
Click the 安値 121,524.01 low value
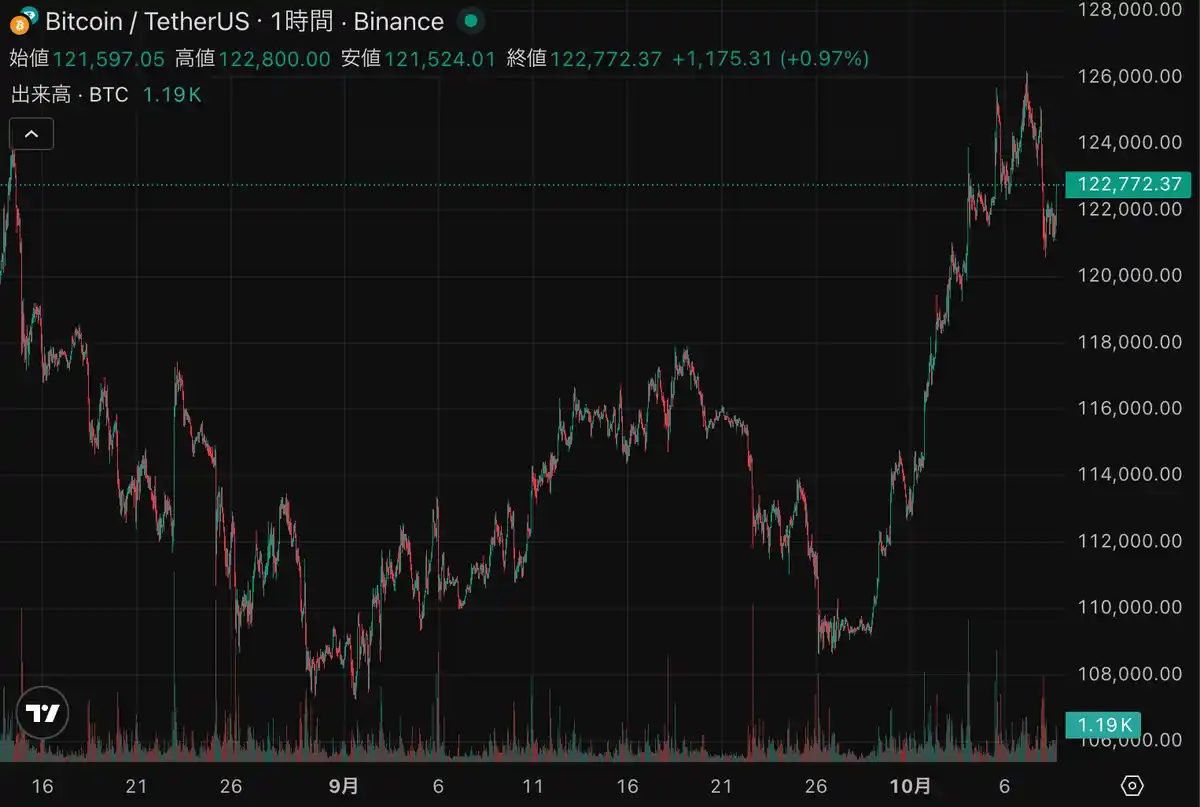click(440, 59)
